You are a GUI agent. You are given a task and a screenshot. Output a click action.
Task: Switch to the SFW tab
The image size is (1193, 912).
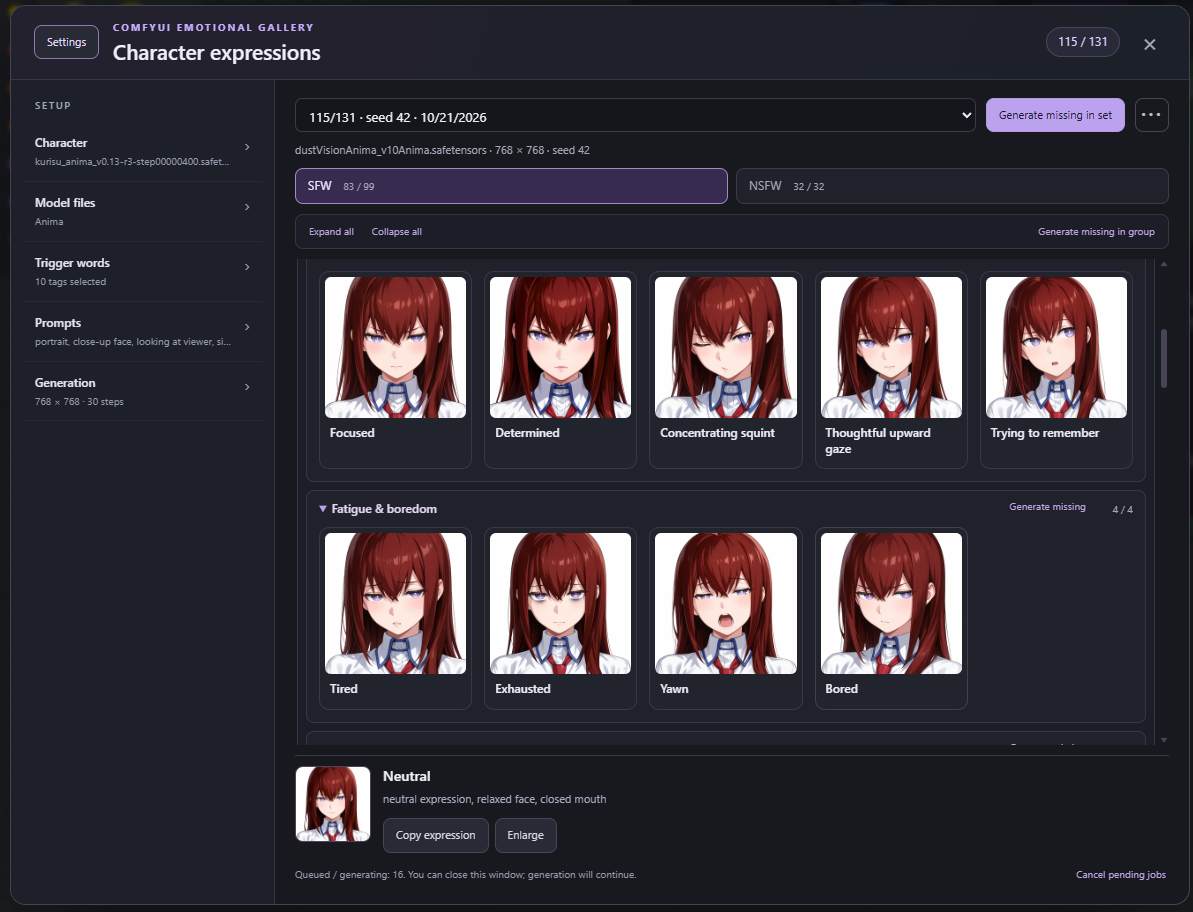point(511,186)
